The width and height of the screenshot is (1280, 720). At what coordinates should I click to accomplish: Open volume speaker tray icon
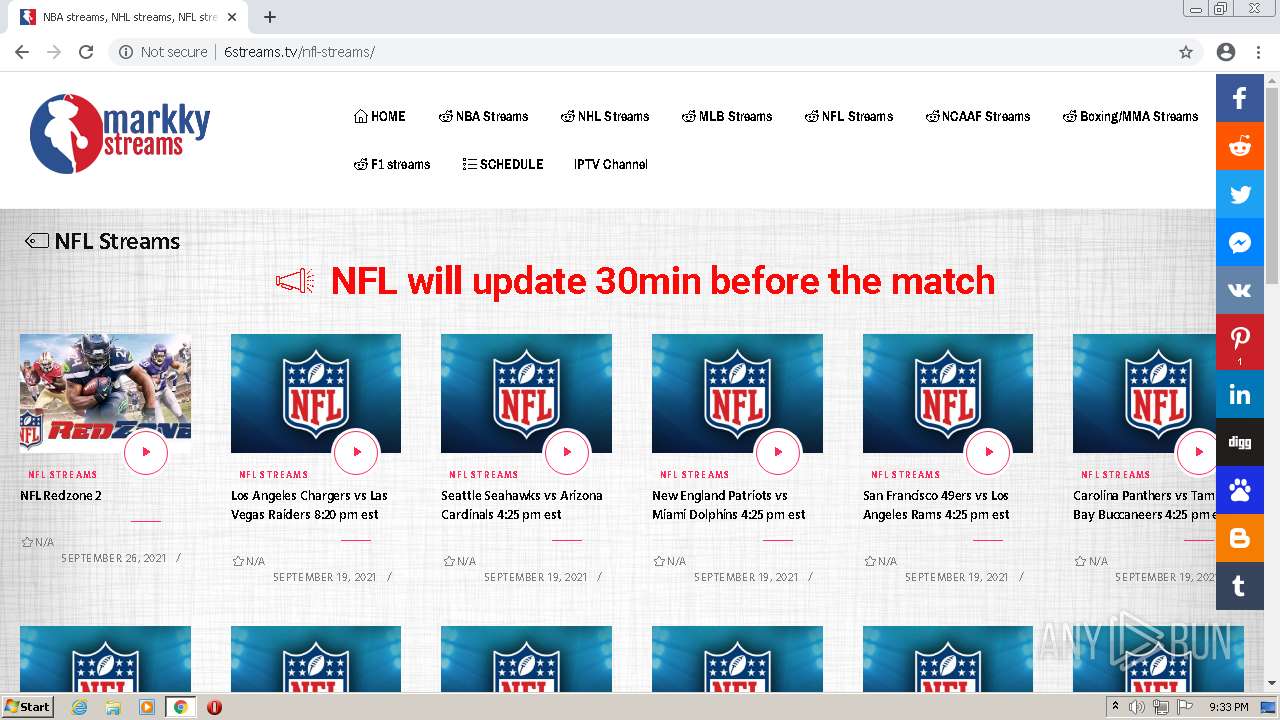(1137, 707)
